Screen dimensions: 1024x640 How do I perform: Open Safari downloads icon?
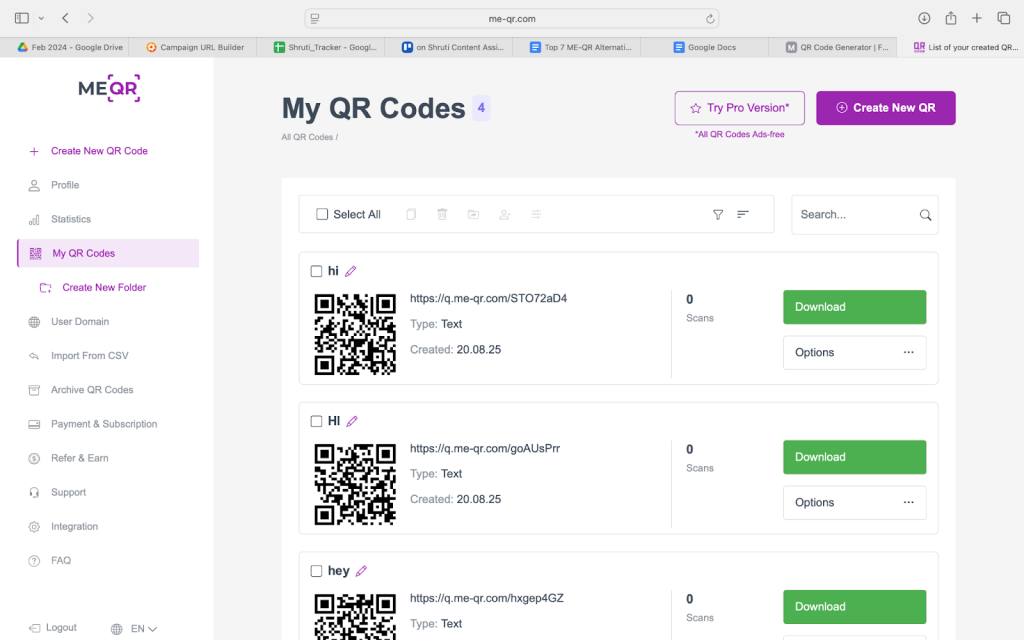pyautogui.click(x=924, y=18)
